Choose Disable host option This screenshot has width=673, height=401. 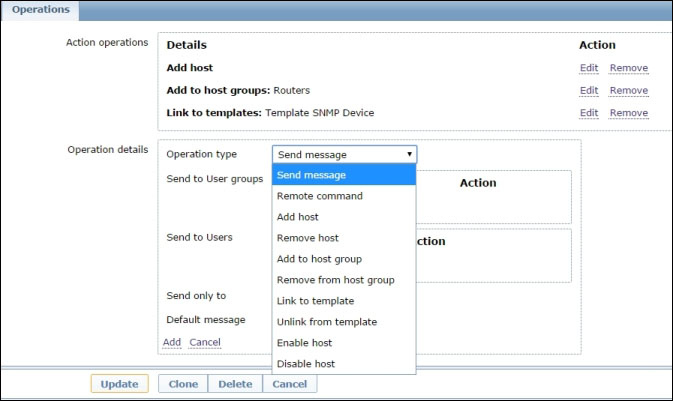coord(306,364)
